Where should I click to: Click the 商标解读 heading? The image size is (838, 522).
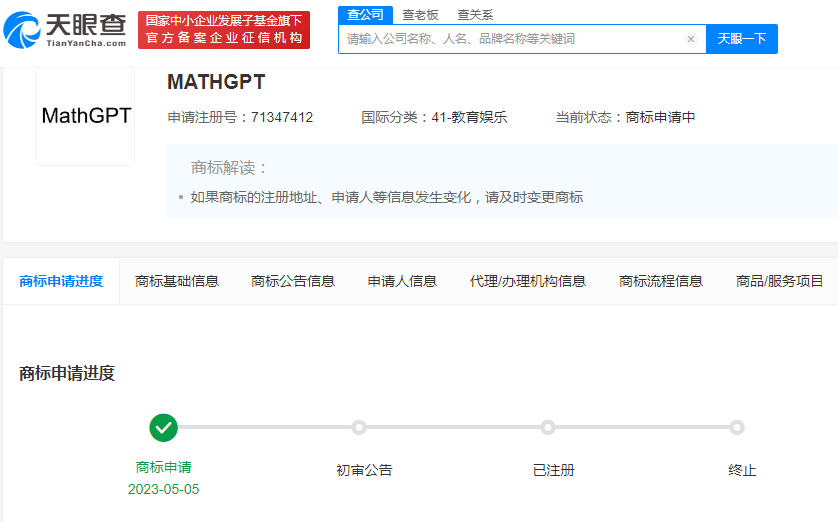(x=229, y=168)
